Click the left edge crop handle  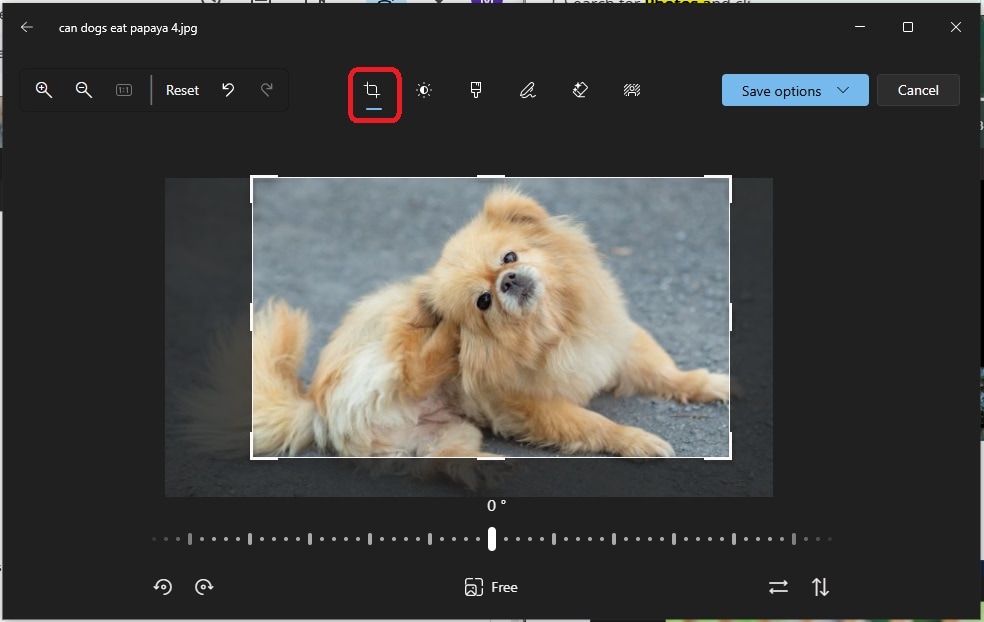coord(252,317)
